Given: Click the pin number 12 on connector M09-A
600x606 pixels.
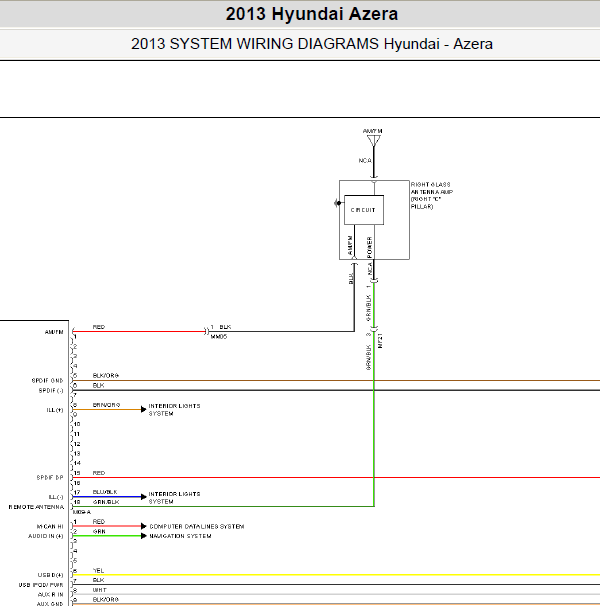Looking at the screenshot, I should point(77,444).
